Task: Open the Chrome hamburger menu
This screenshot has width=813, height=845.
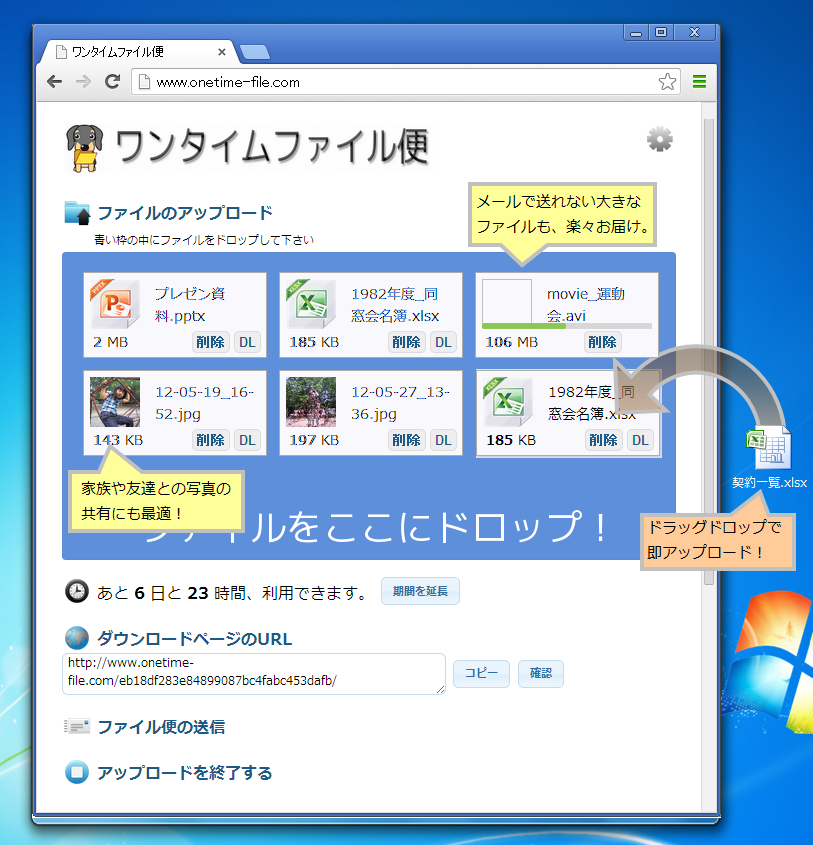Action: (699, 82)
